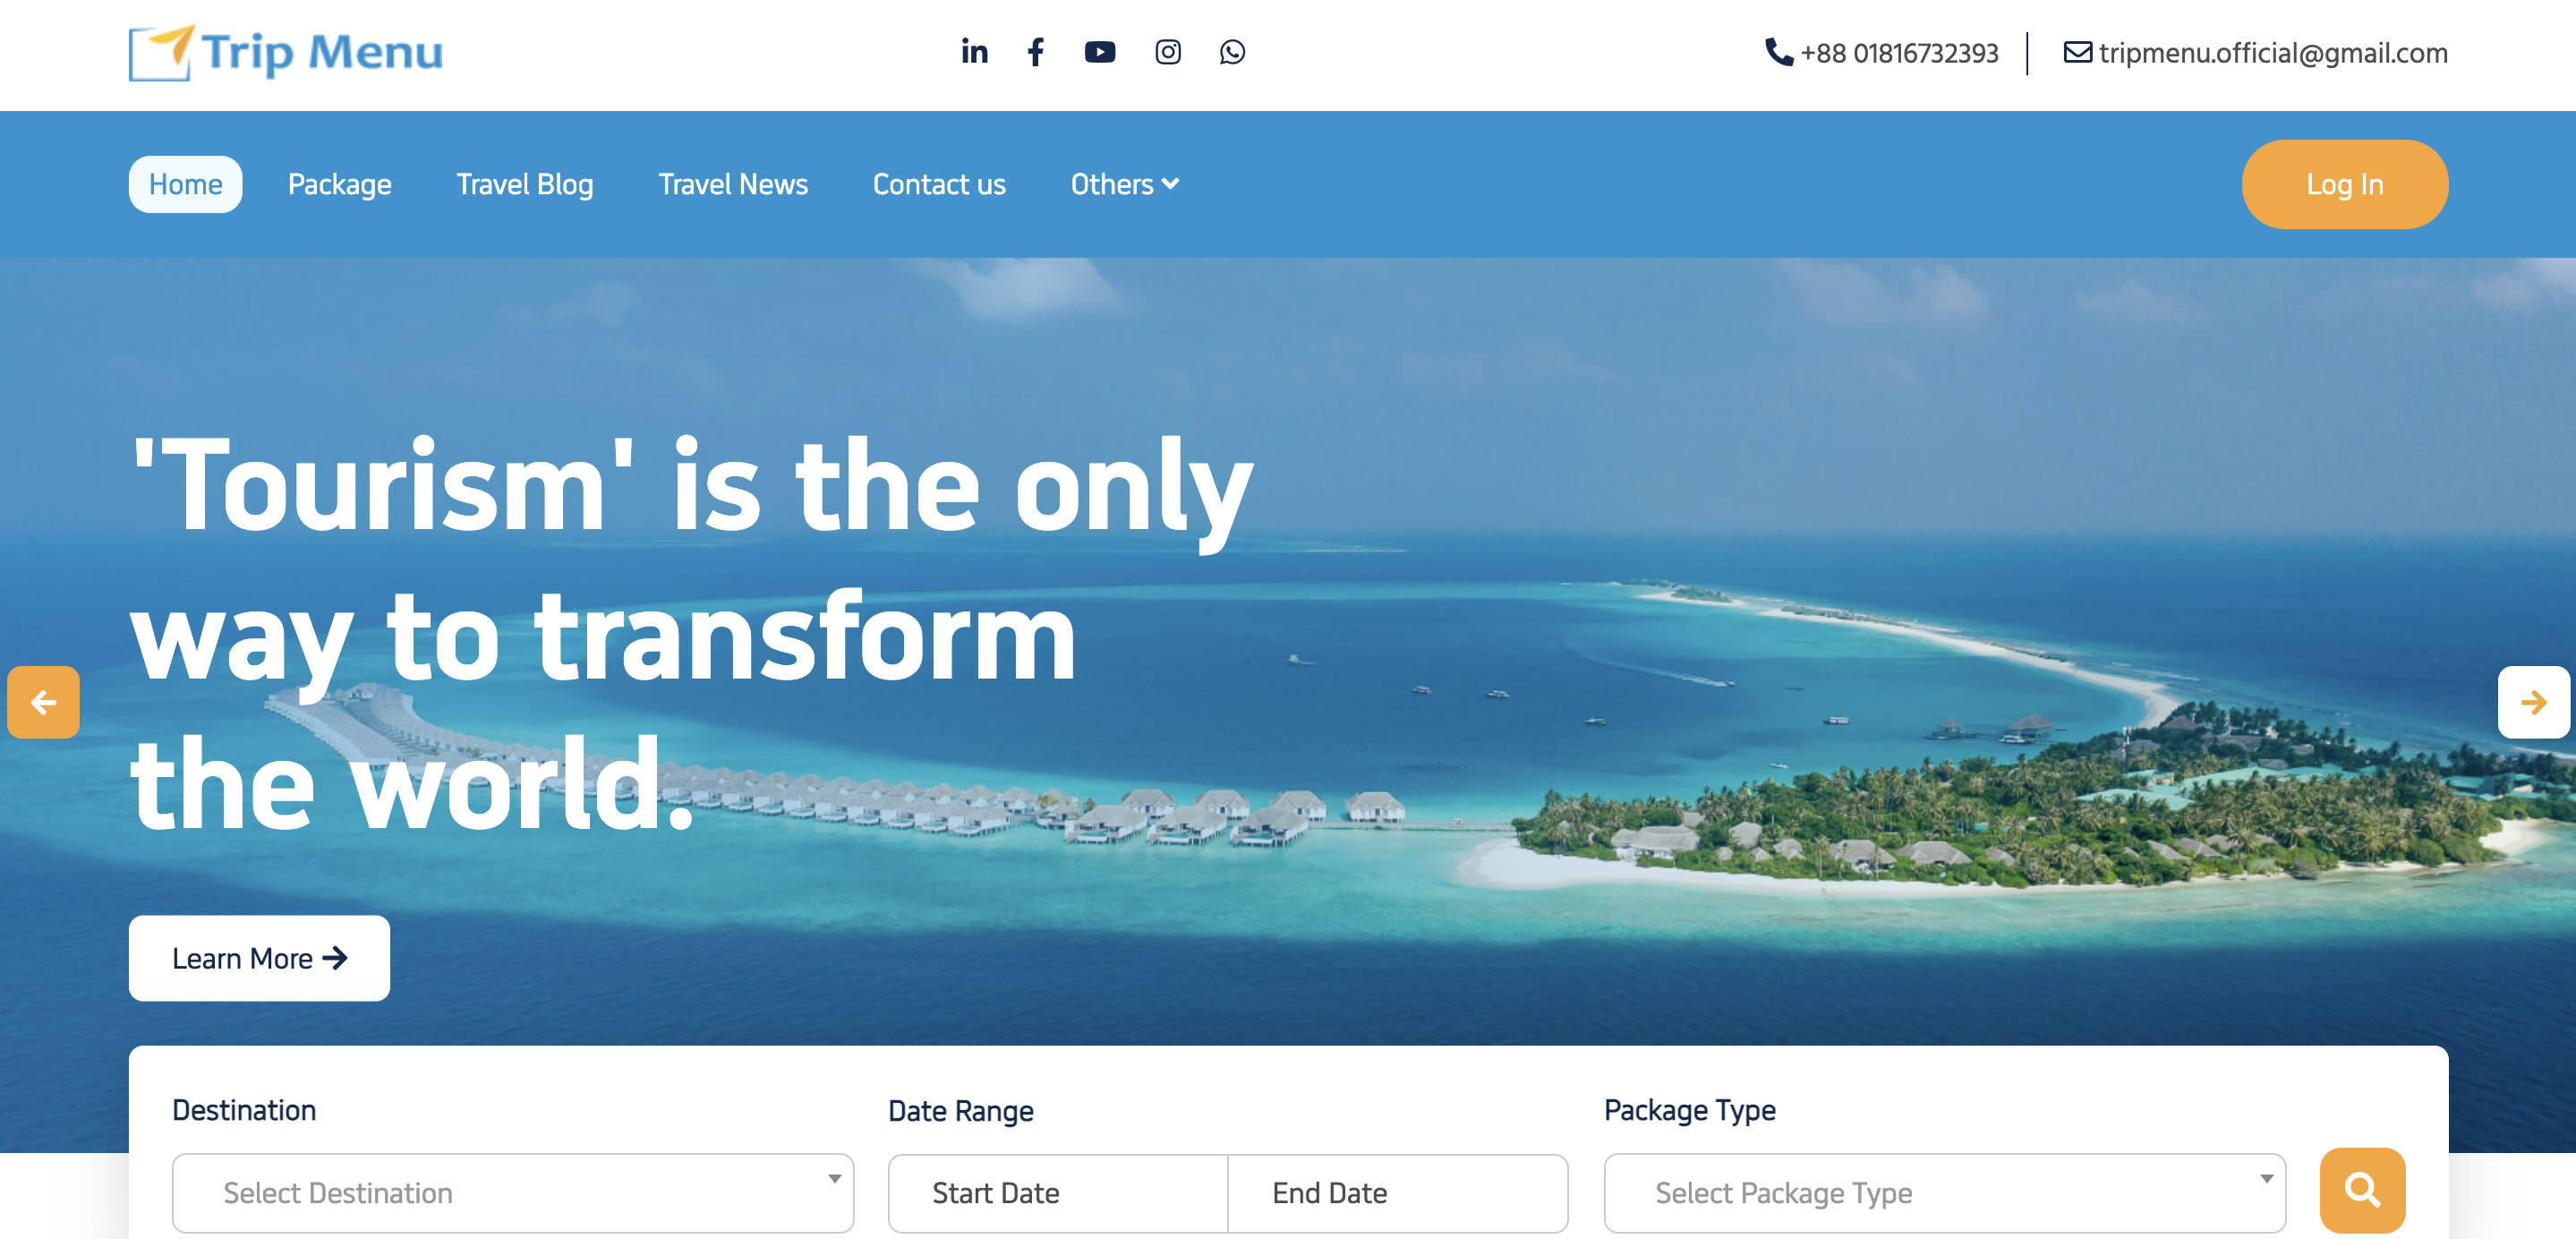The height and width of the screenshot is (1239, 2576).
Task: Open the YouTube channel icon
Action: point(1099,52)
